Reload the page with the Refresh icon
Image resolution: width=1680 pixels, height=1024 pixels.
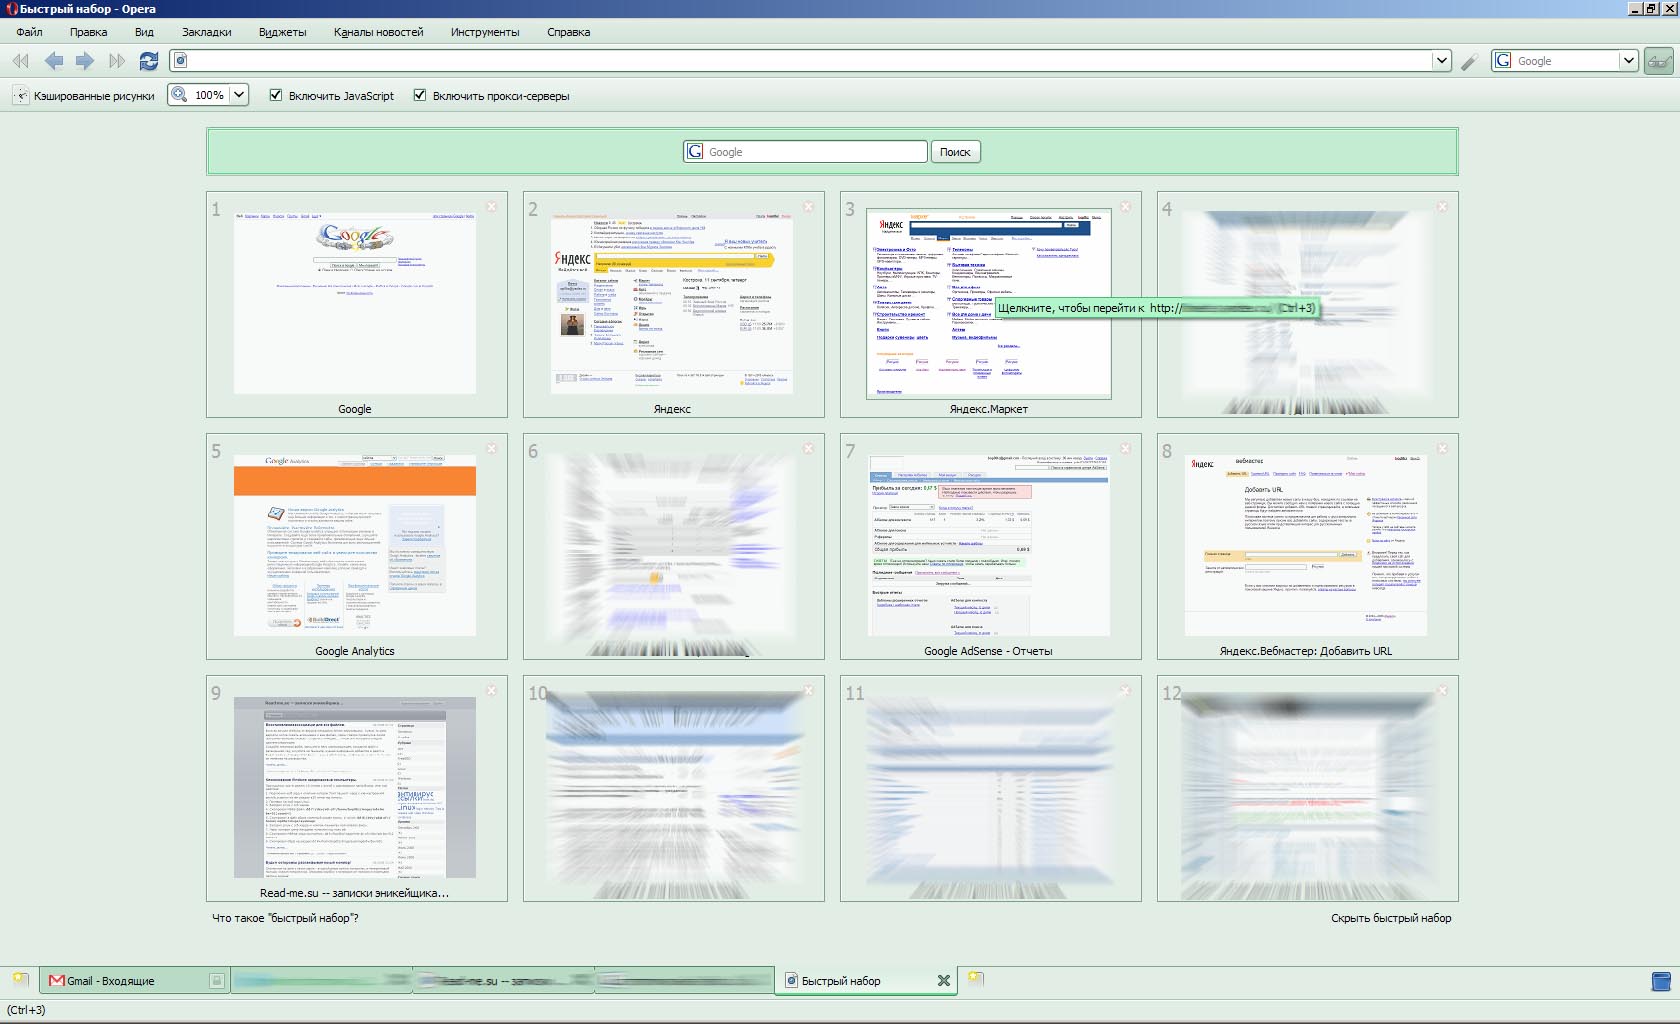[149, 61]
